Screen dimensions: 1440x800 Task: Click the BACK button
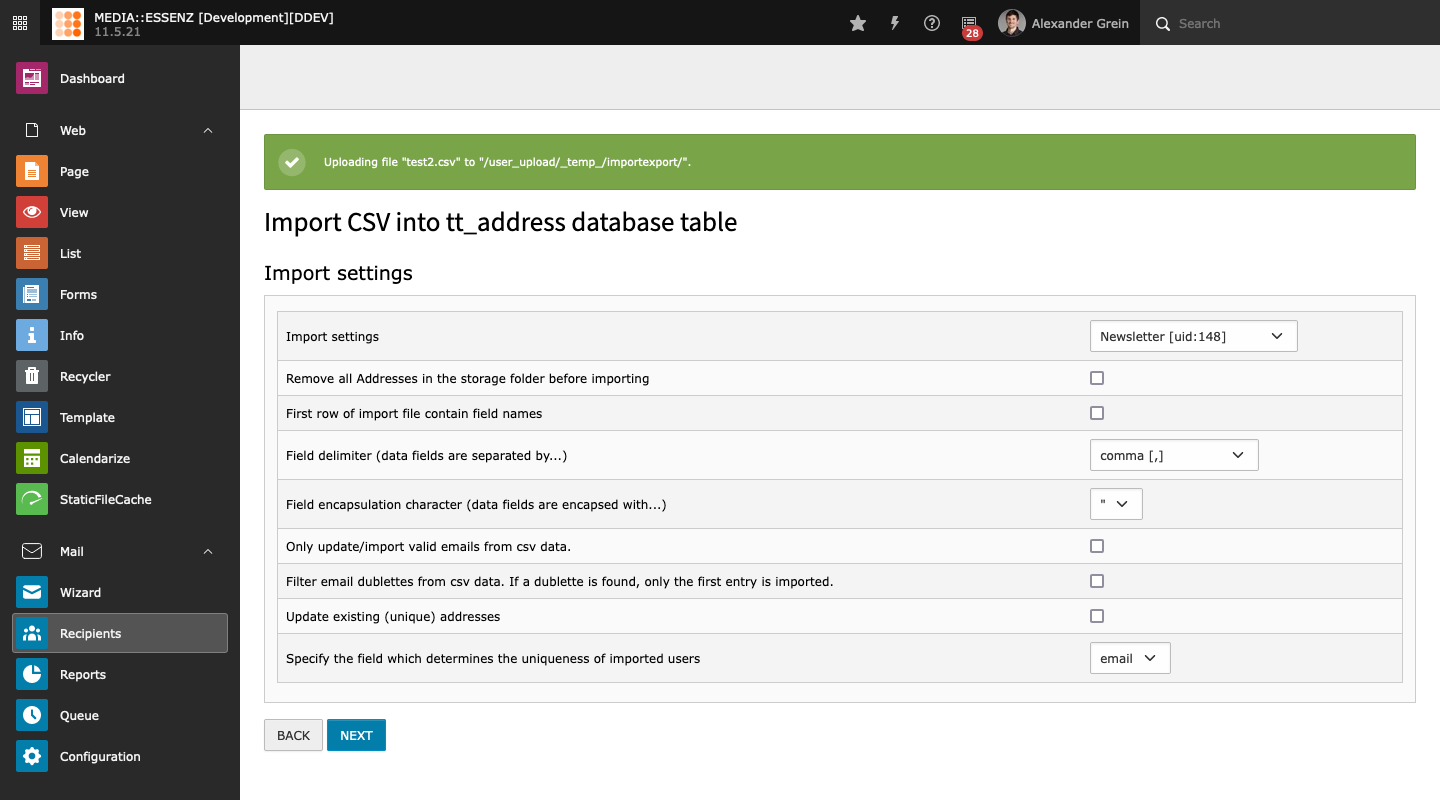pos(293,735)
